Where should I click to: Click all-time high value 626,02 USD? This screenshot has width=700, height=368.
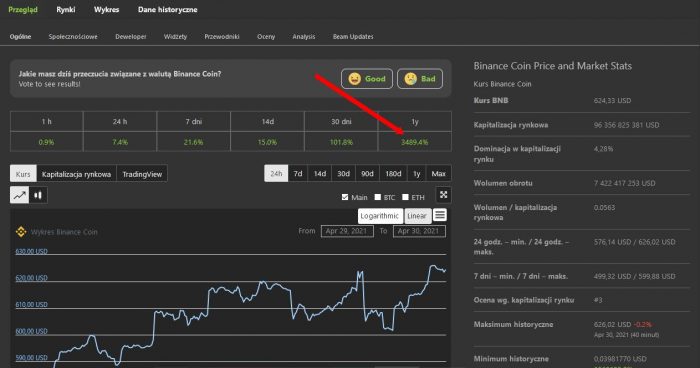pos(612,324)
